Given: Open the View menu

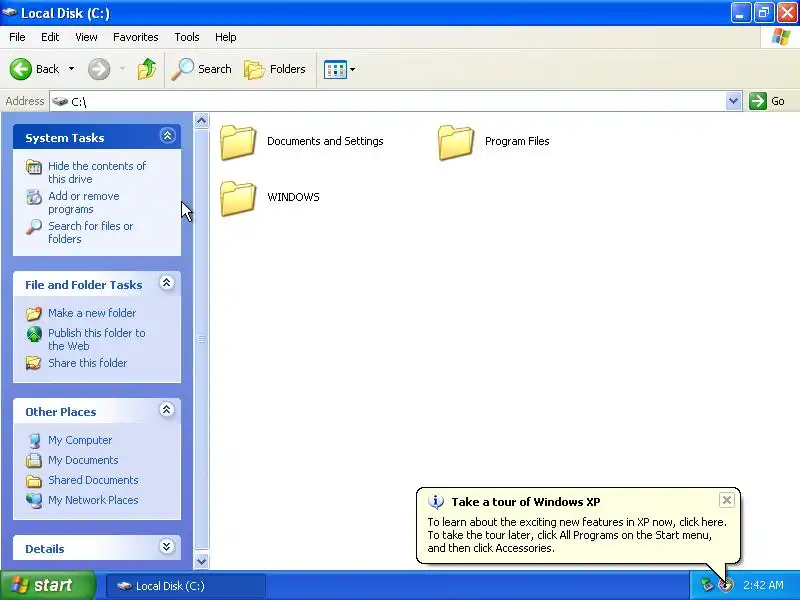Looking at the screenshot, I should click(86, 37).
